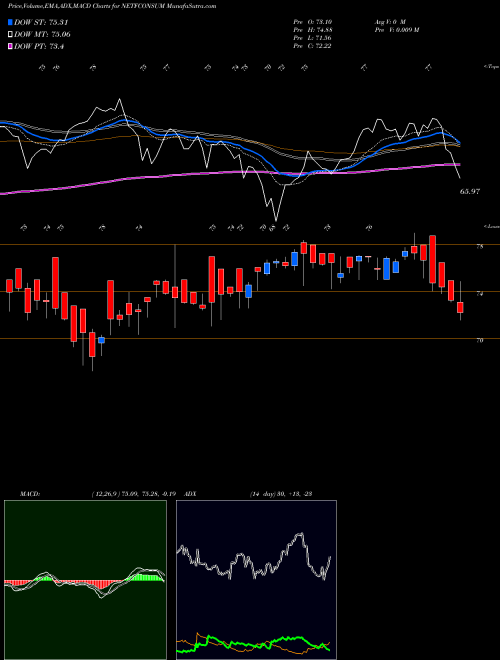The image size is (500, 660).
Task: Click the 'Pre C: 72.22' close value
Action: click(x=312, y=45)
